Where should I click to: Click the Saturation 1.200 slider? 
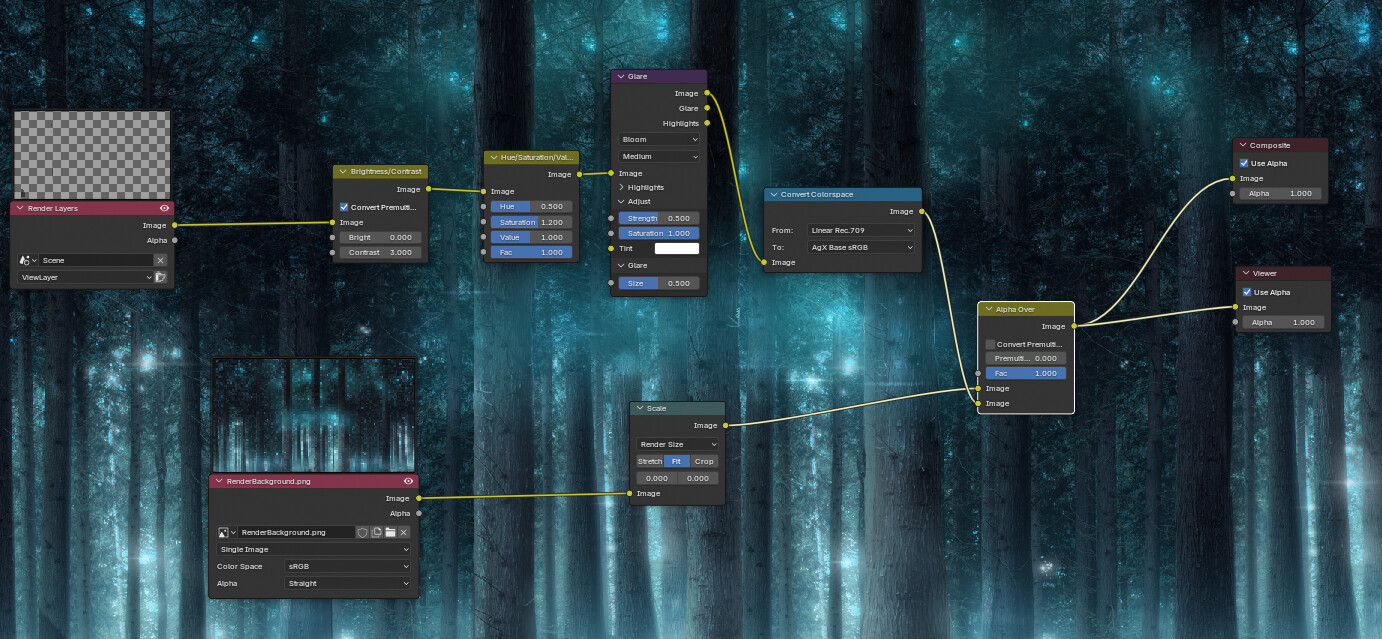(531, 222)
